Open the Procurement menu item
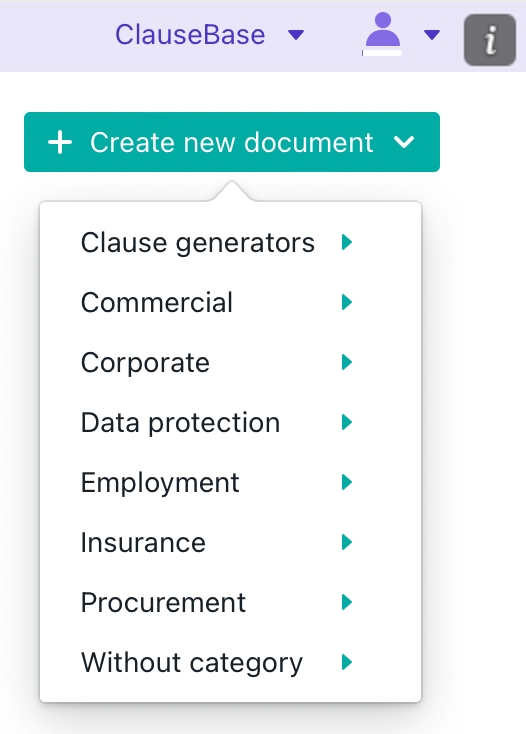Image resolution: width=526 pixels, height=734 pixels. tap(230, 602)
